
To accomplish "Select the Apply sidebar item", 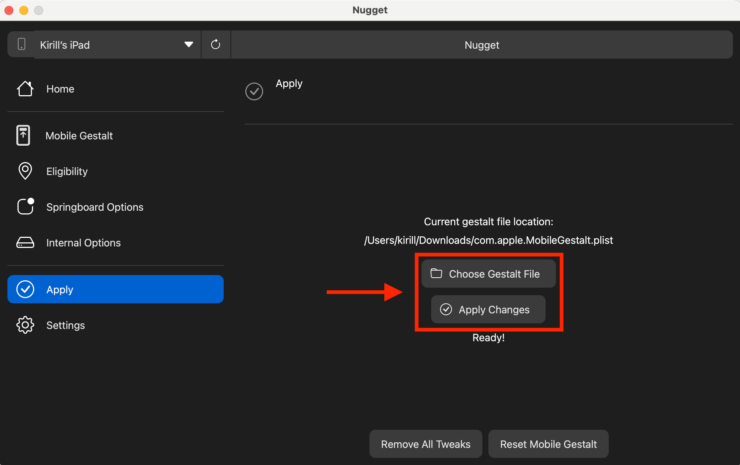I will (x=115, y=289).
